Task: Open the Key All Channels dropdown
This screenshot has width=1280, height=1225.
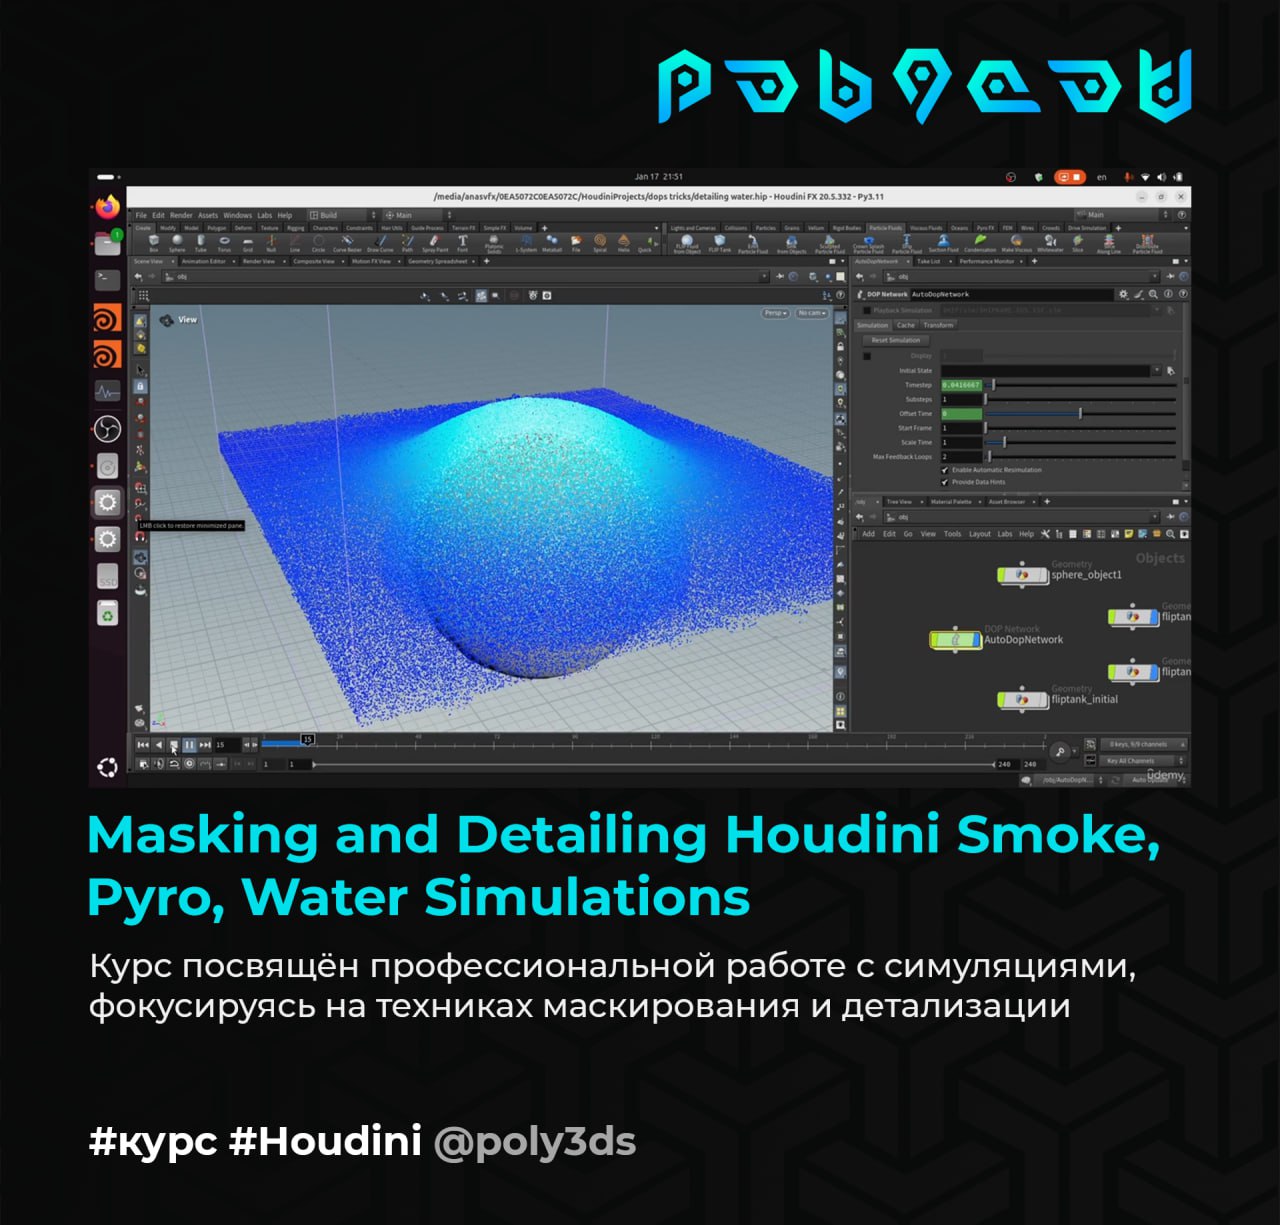Action: coord(1144,761)
